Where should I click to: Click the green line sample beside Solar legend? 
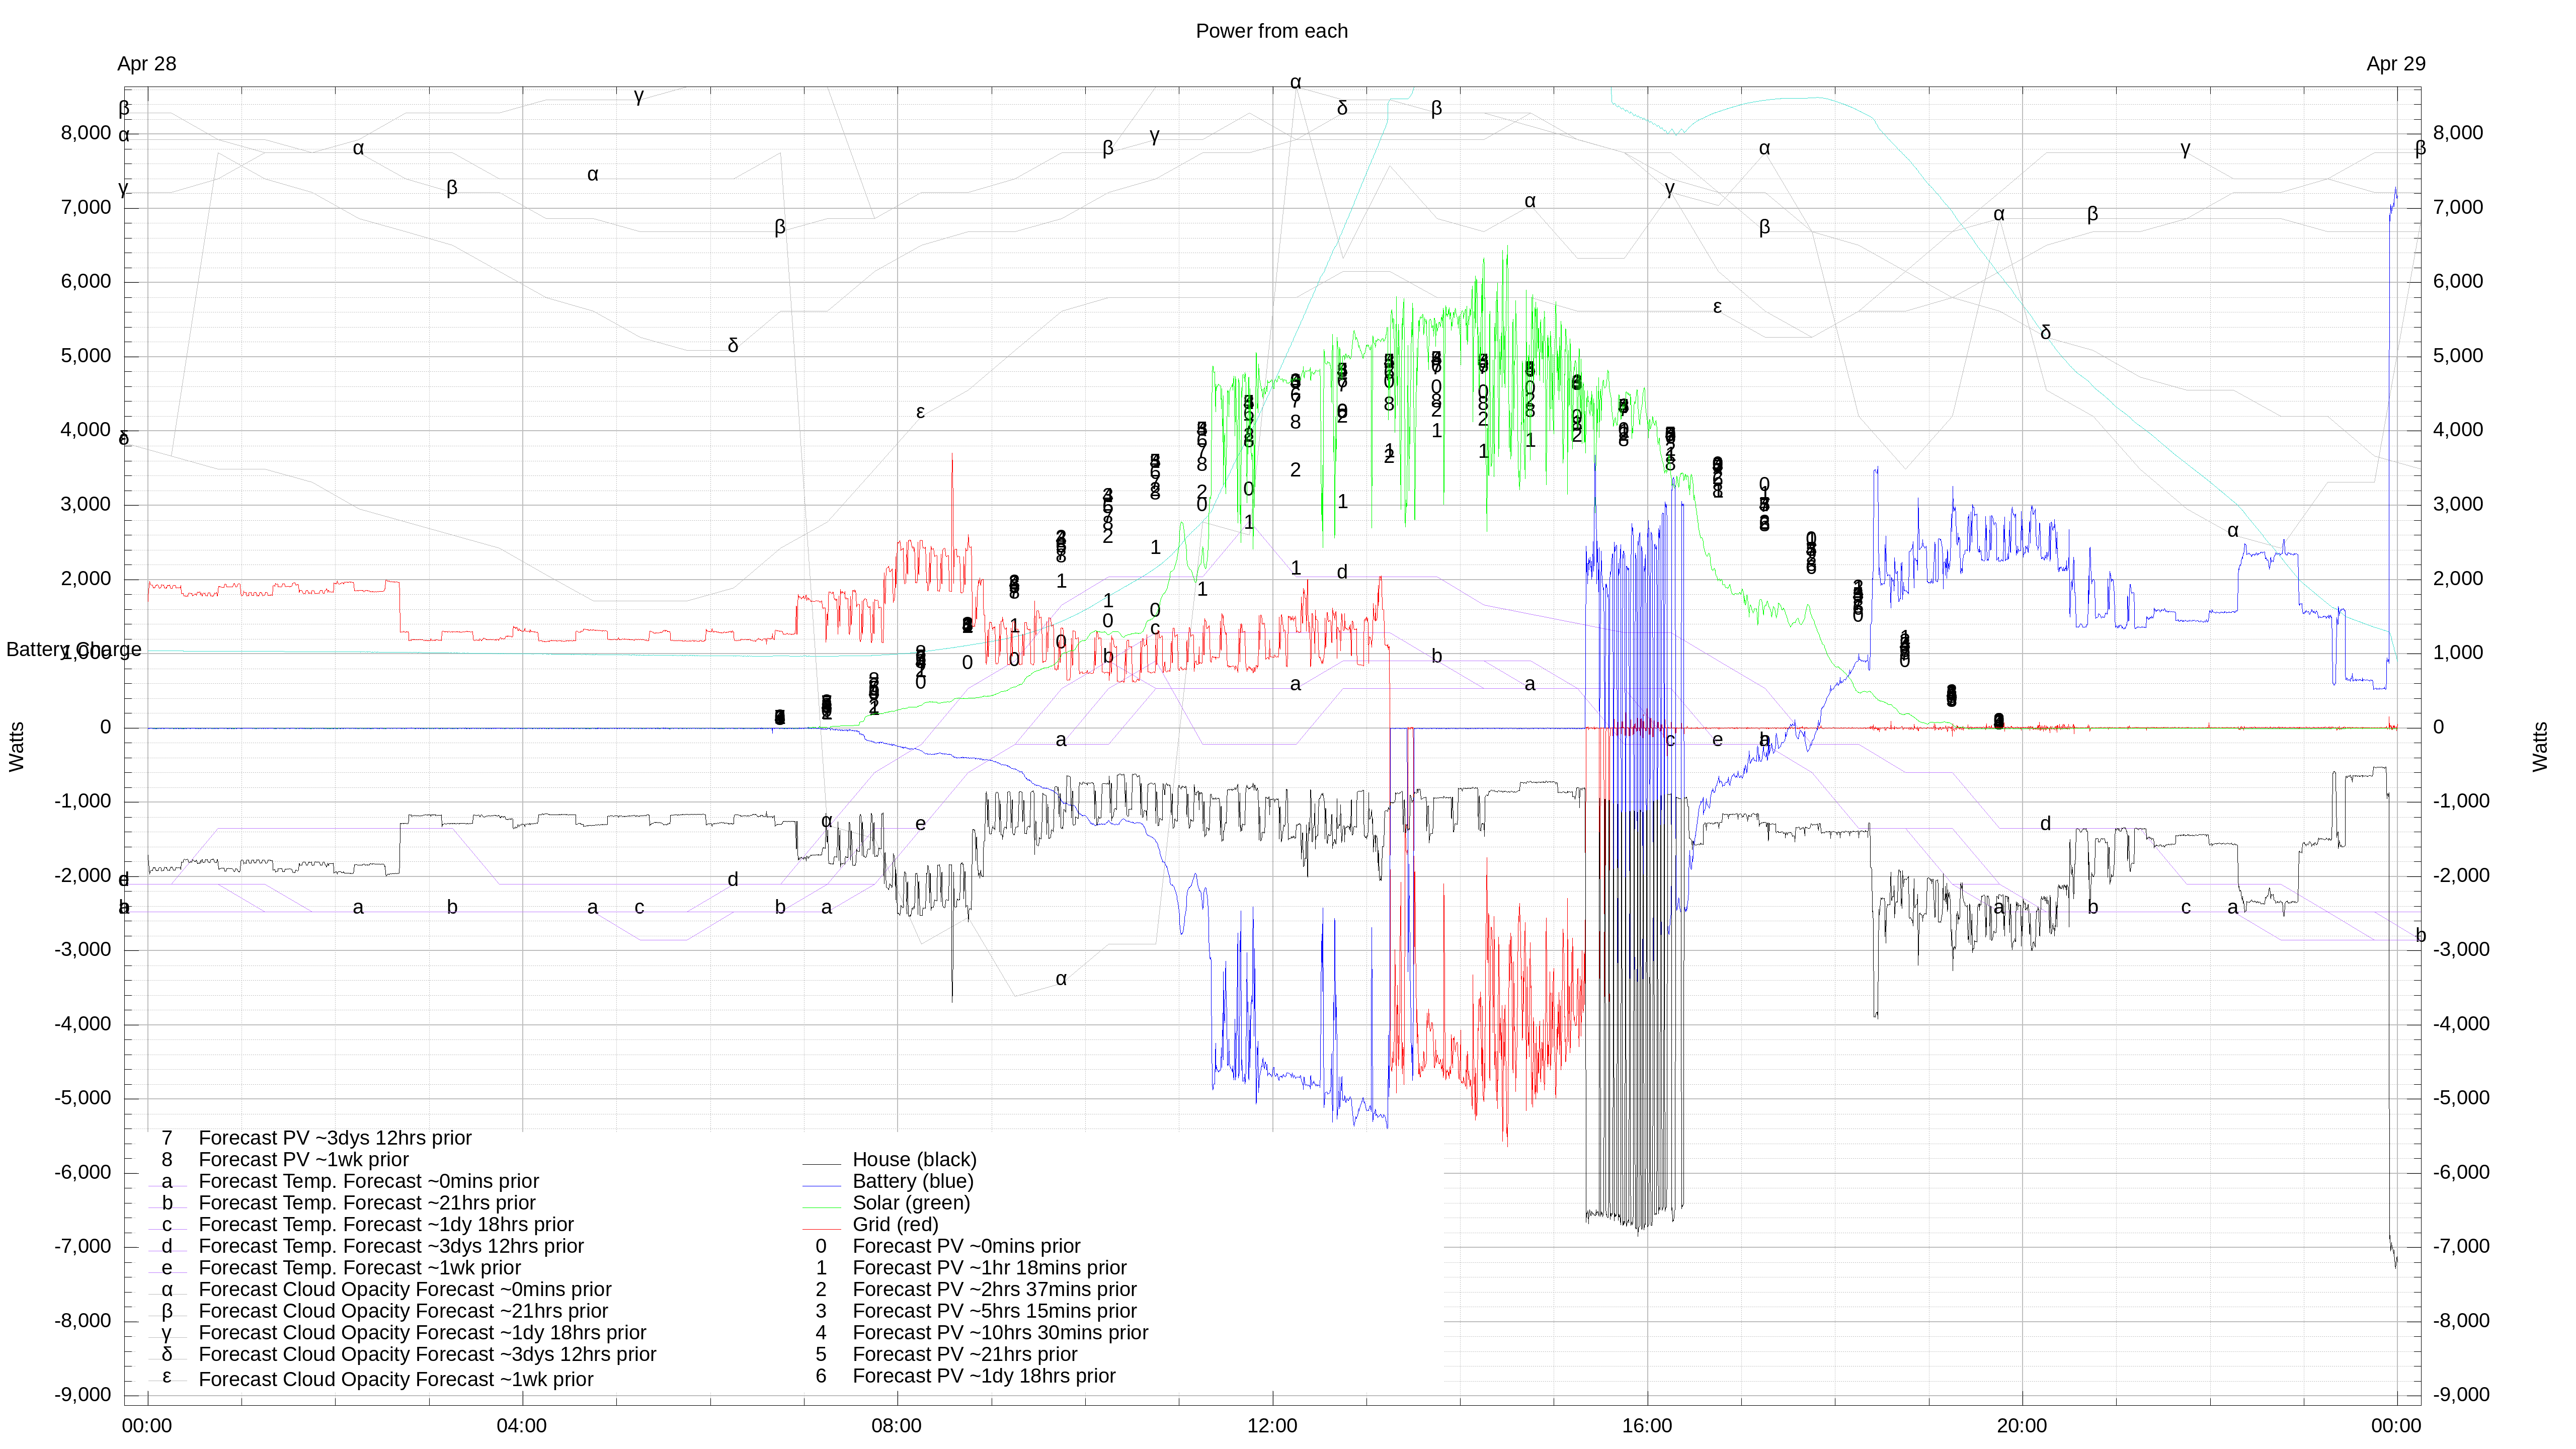click(821, 1207)
